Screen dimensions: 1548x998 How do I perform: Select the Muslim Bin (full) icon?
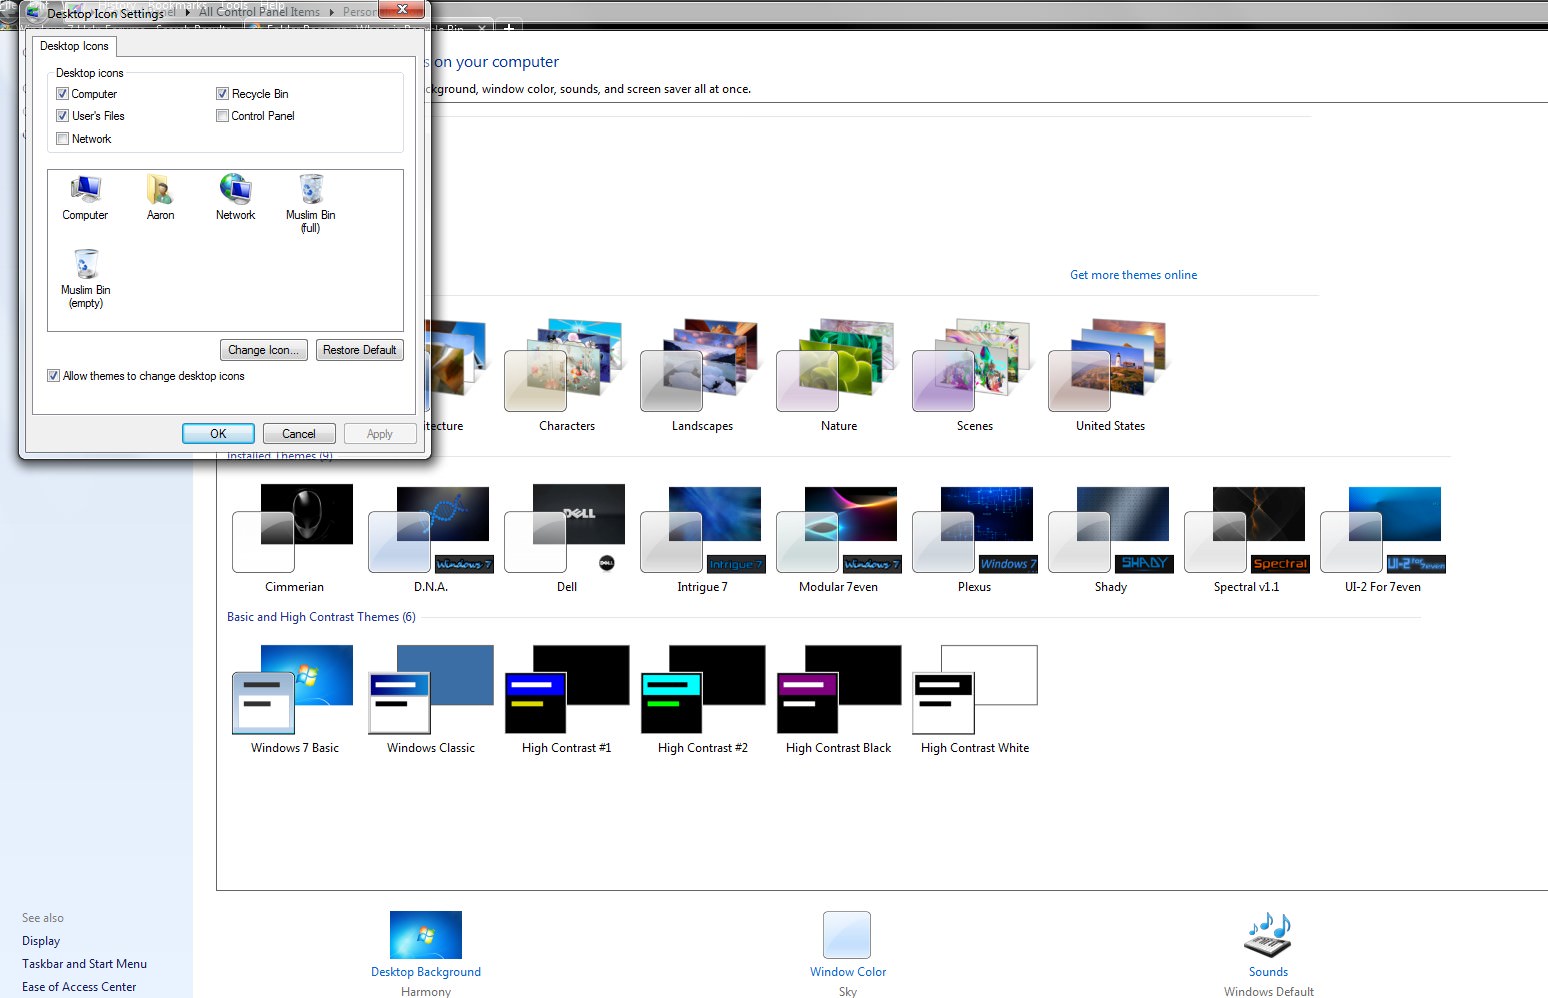click(311, 204)
